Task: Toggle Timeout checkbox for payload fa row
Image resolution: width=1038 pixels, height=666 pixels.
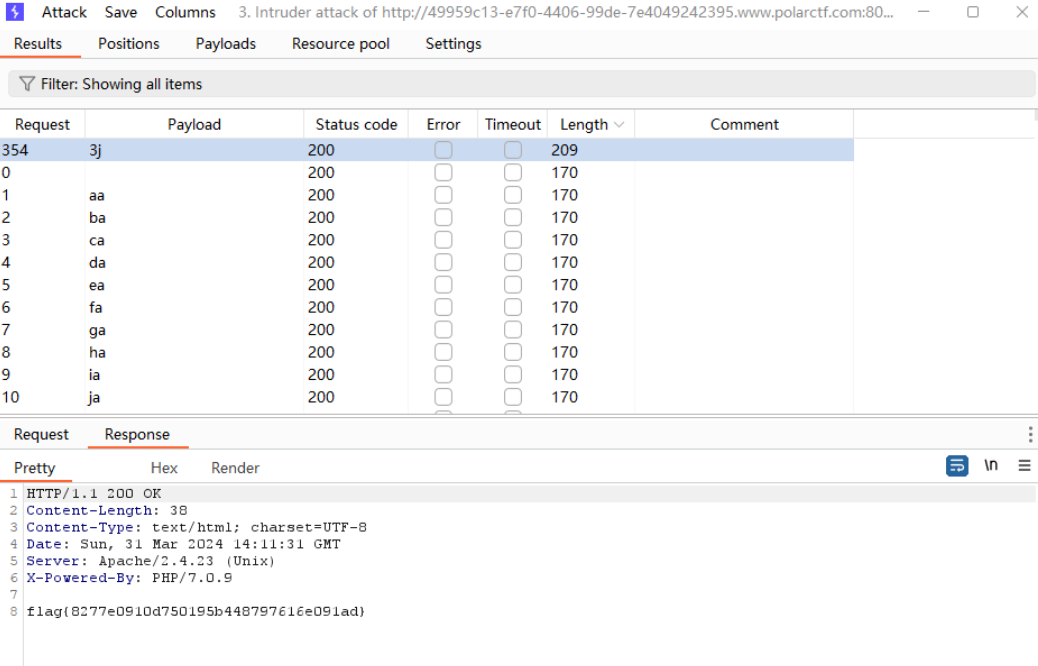Action: [512, 307]
